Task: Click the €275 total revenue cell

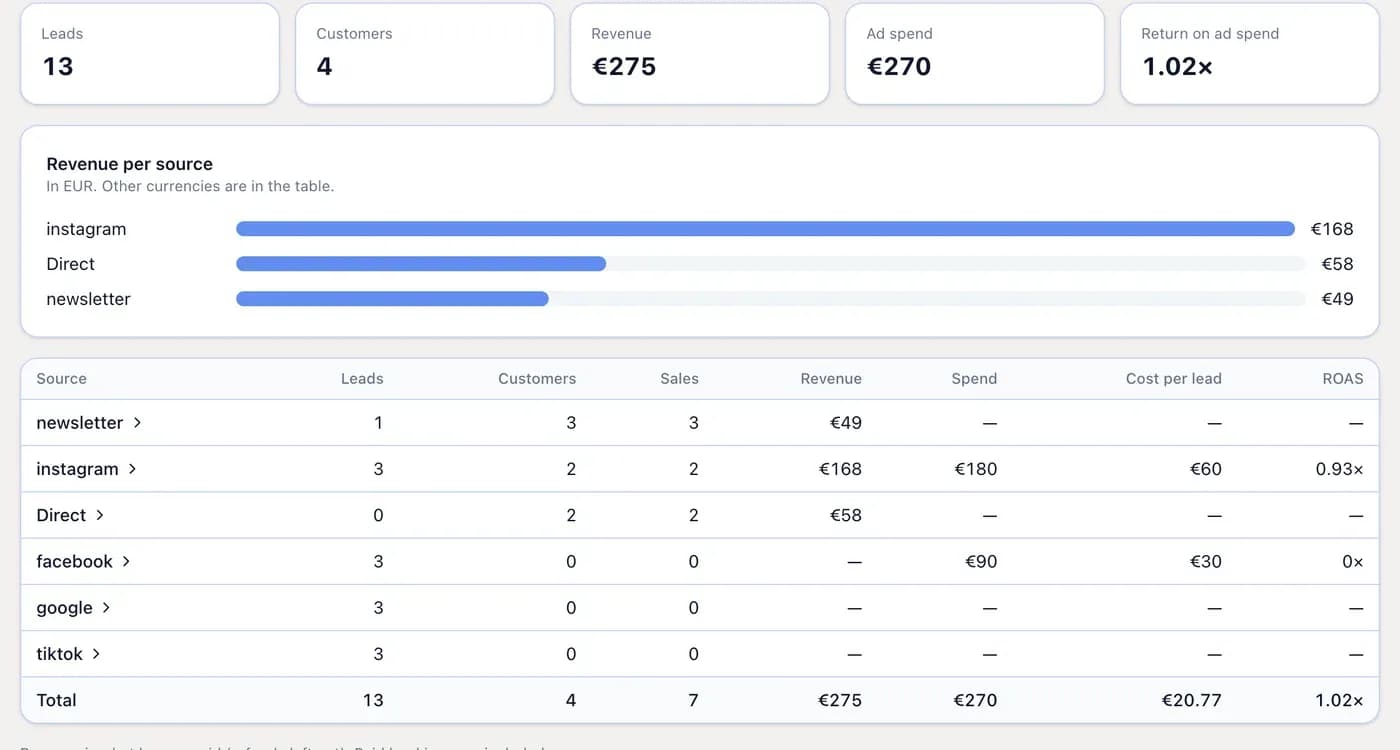Action: (840, 700)
